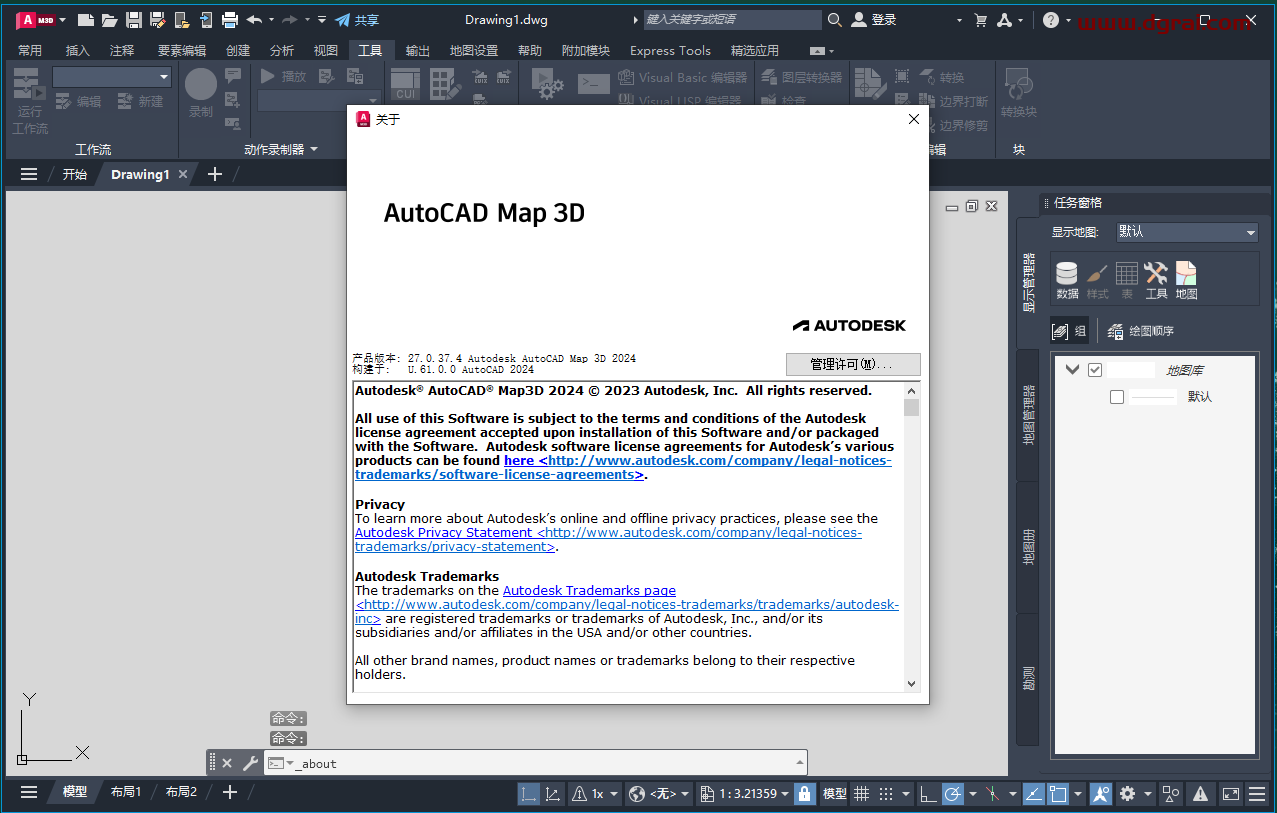
Task: Collapse the Map Library tree chevron
Action: click(1072, 370)
